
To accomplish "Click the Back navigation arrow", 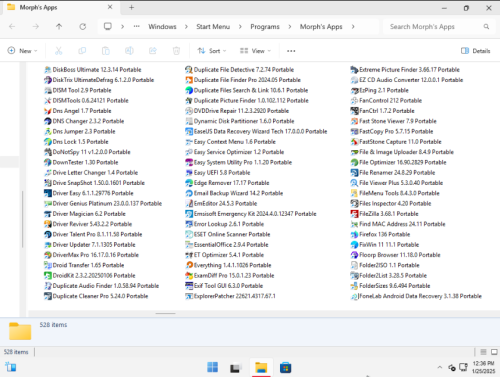I will tap(12, 26).
